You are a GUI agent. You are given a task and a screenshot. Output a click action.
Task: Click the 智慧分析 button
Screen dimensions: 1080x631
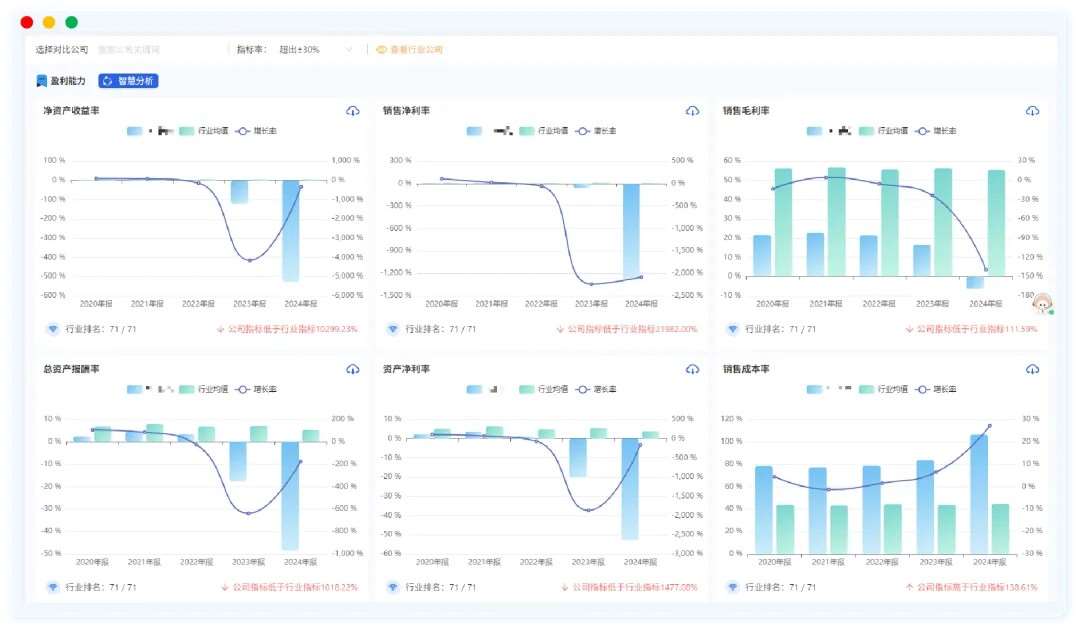tap(128, 81)
